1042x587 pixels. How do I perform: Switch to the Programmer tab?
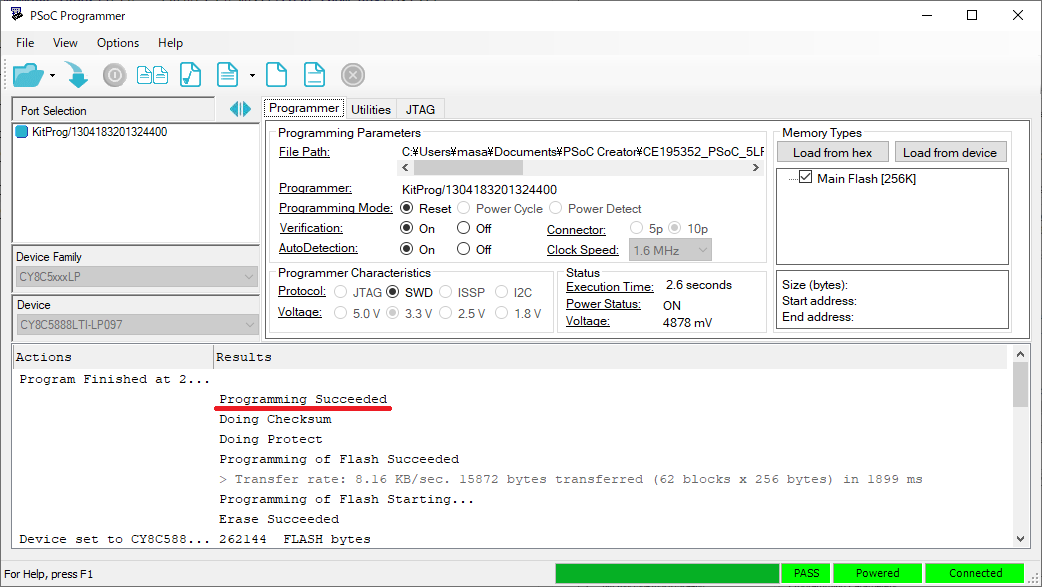[x=304, y=108]
